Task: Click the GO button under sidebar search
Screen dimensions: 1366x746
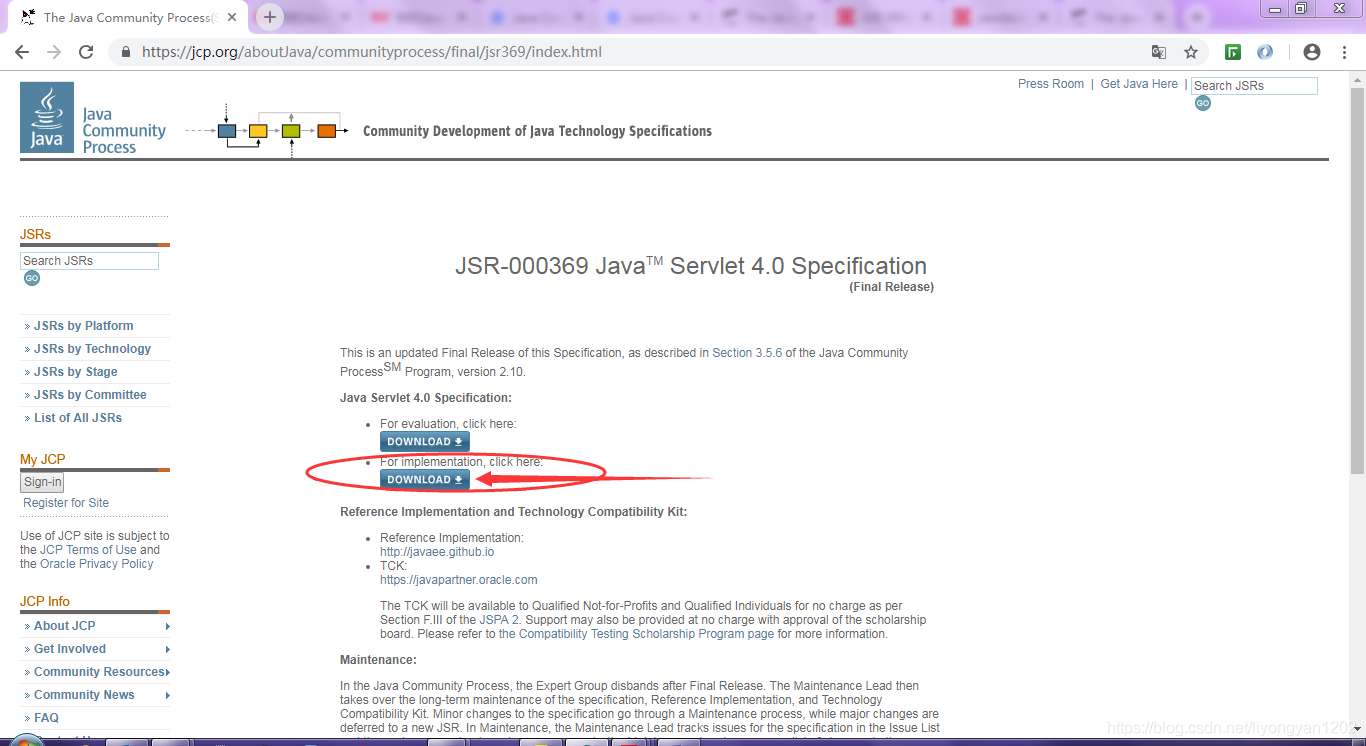Action: (x=32, y=278)
